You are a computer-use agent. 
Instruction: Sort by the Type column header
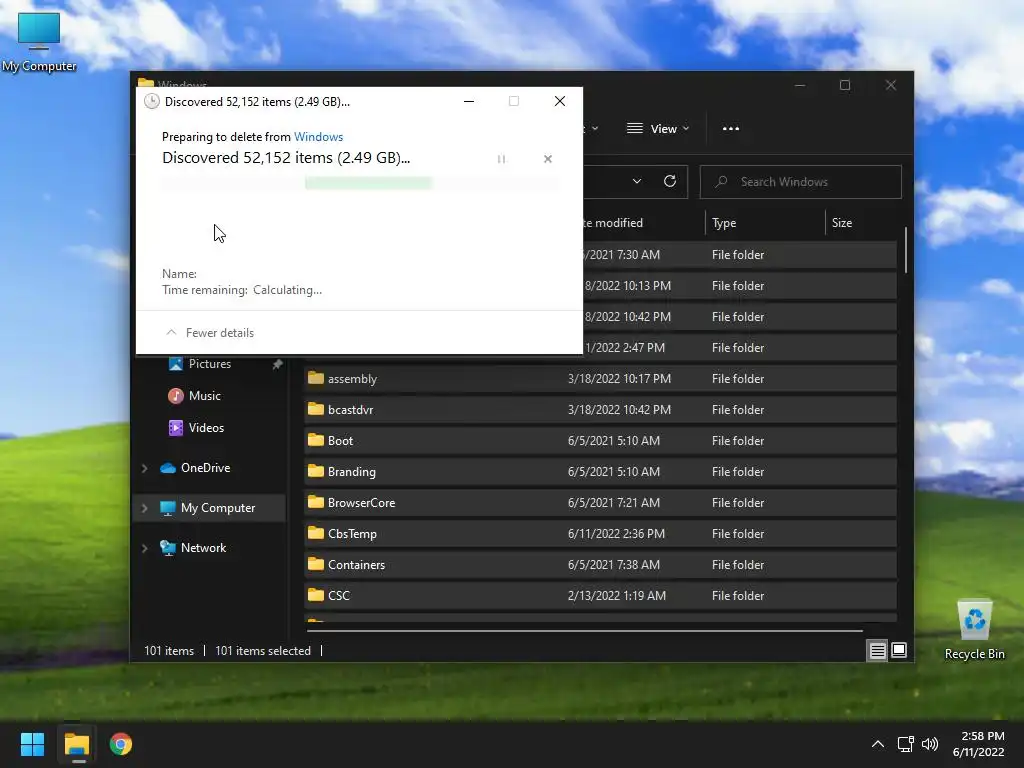pyautogui.click(x=724, y=223)
